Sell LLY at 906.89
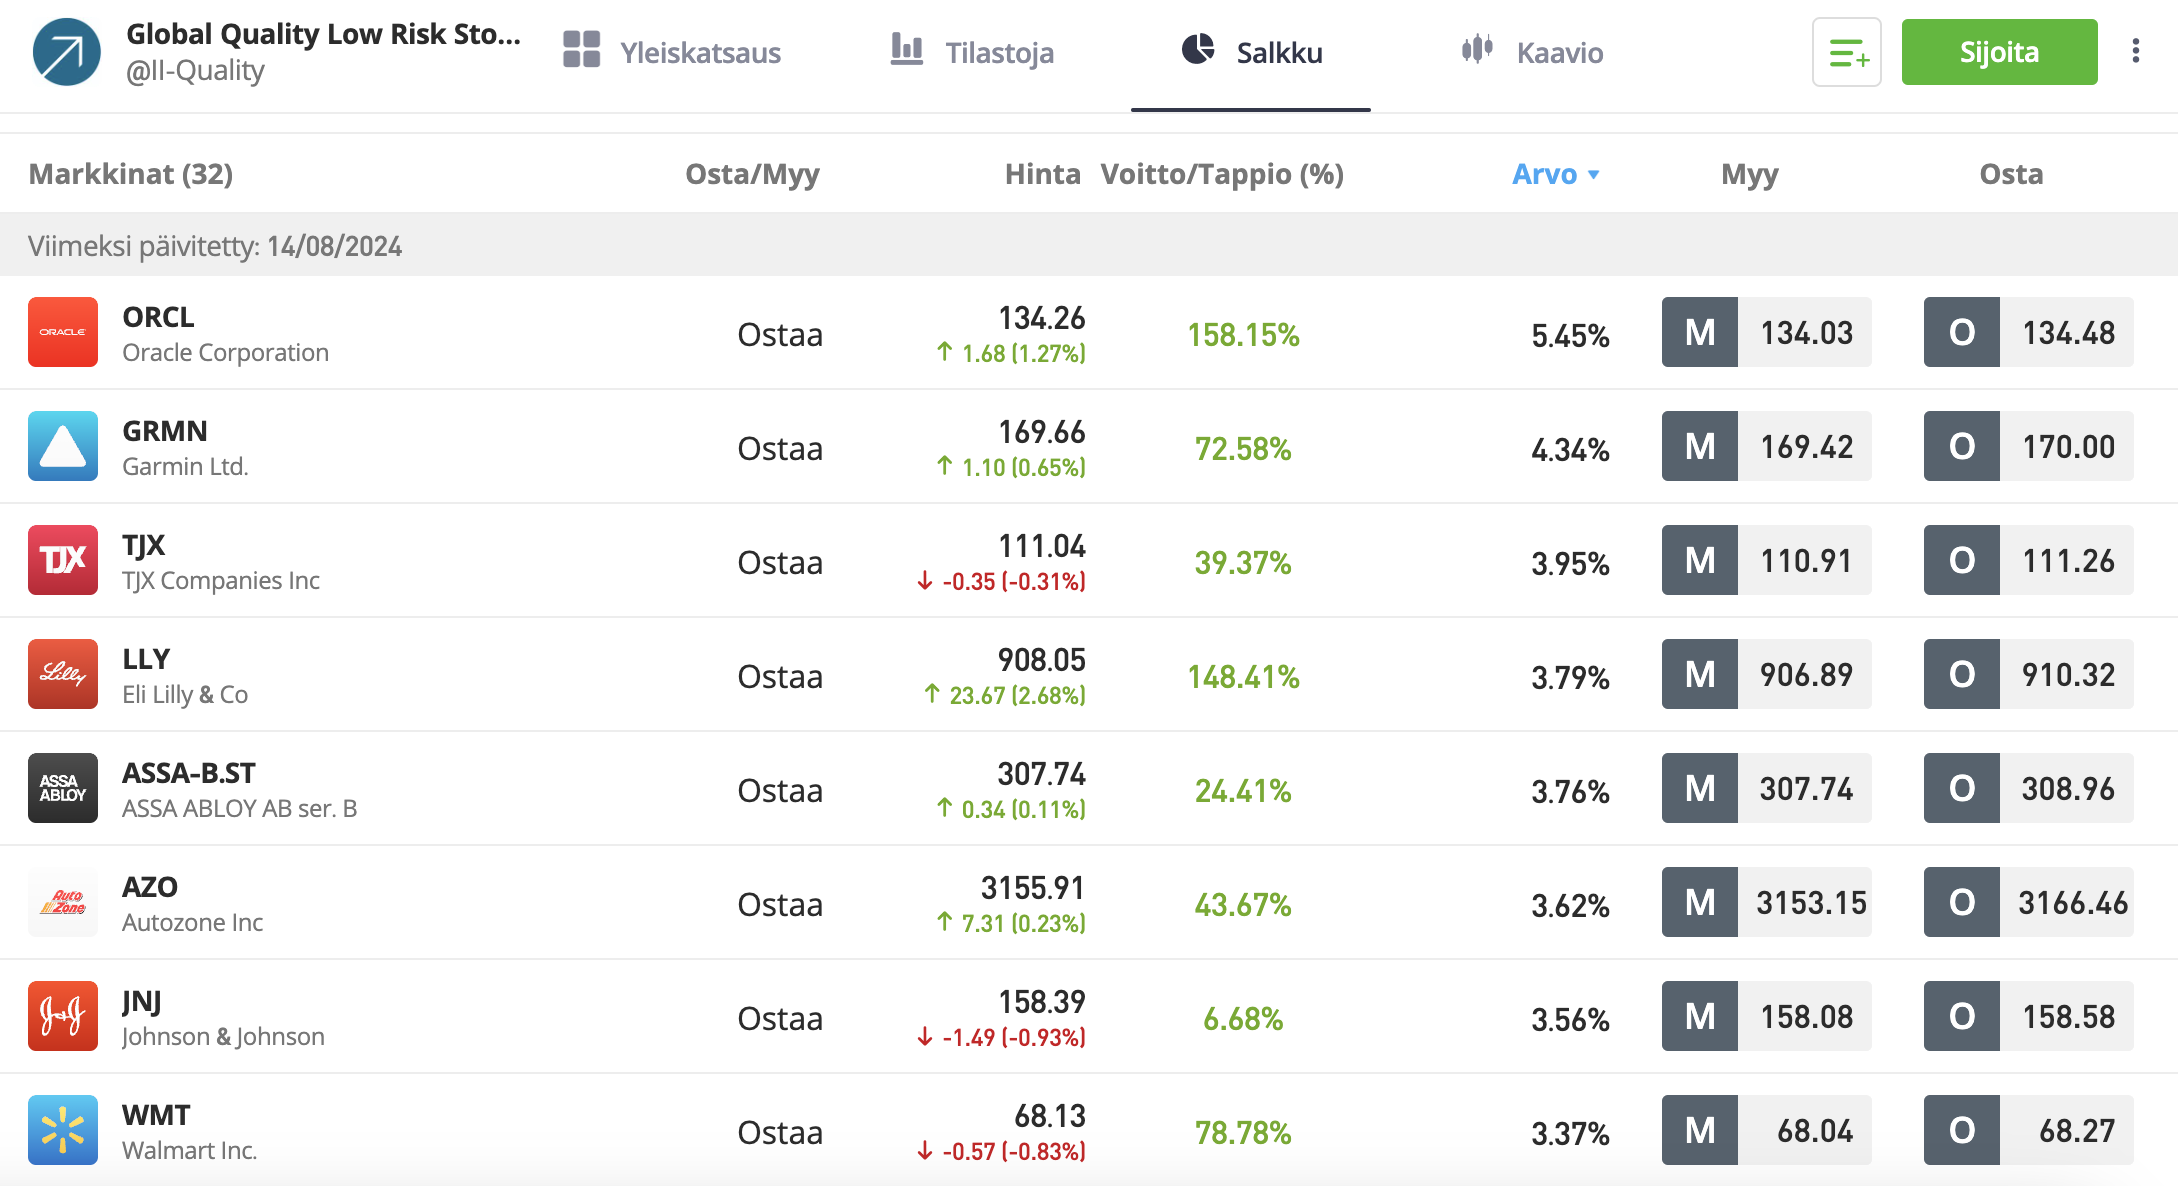This screenshot has height=1186, width=2178. click(1766, 674)
